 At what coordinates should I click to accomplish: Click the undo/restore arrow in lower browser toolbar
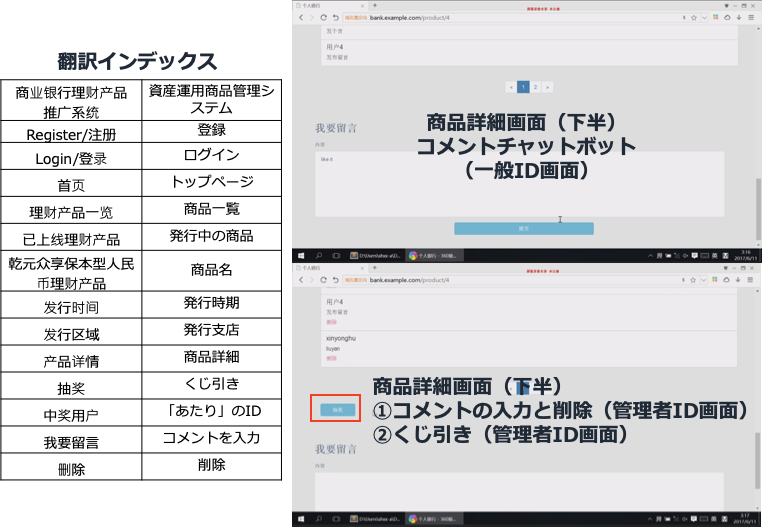[x=335, y=280]
